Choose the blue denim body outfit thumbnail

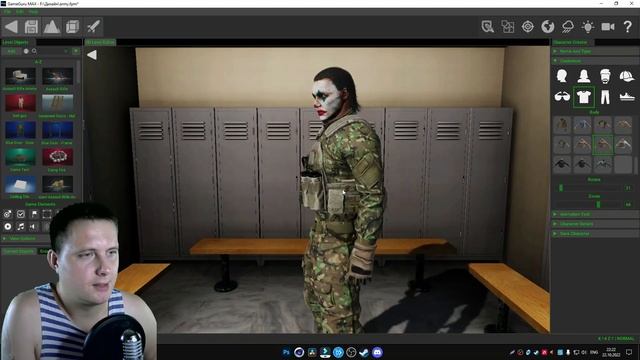(582, 125)
